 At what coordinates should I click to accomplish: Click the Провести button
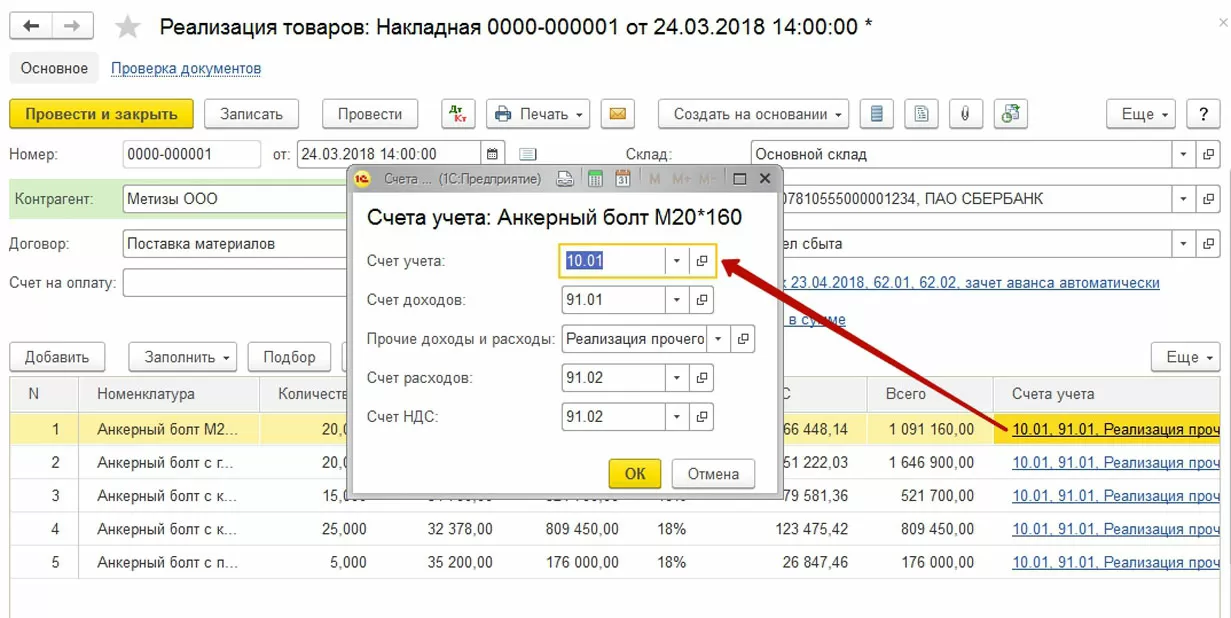369,114
